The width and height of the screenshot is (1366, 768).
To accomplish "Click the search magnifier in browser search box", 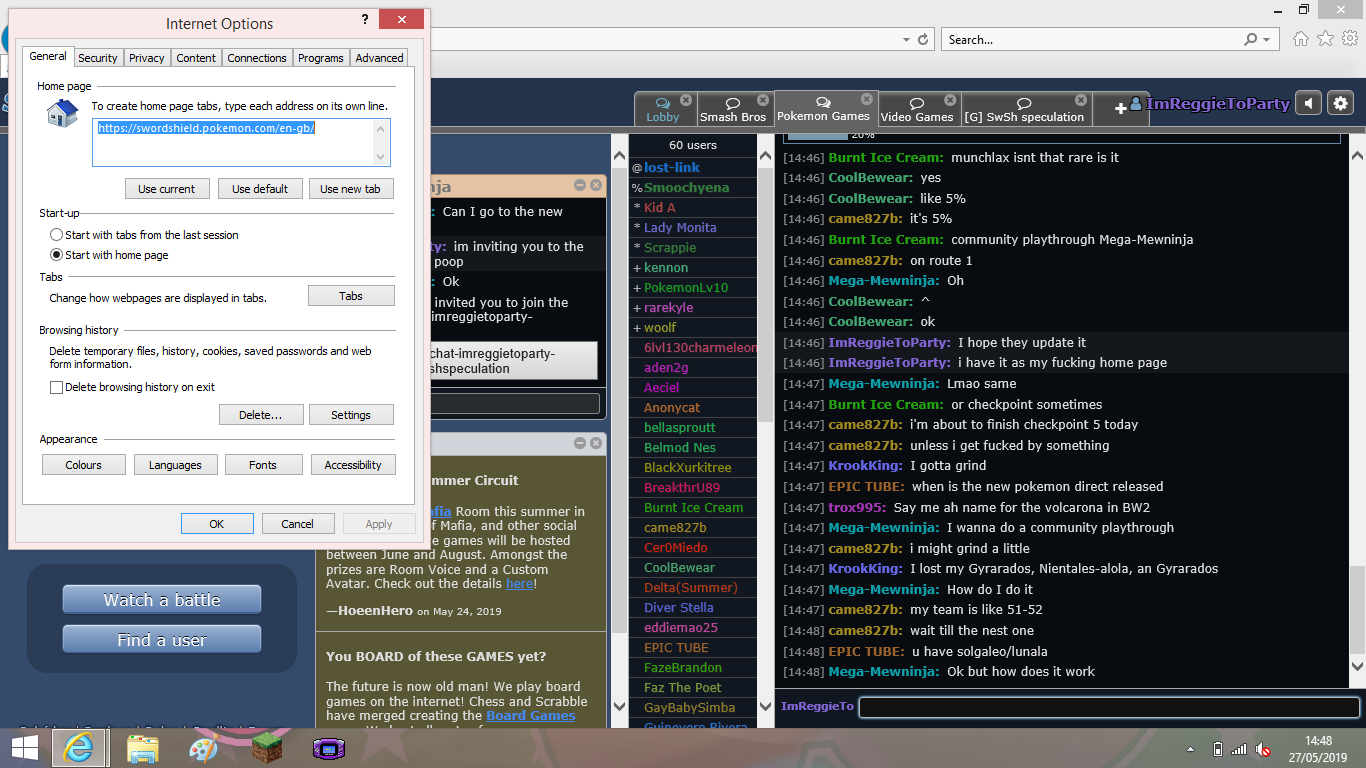I will pos(1251,40).
